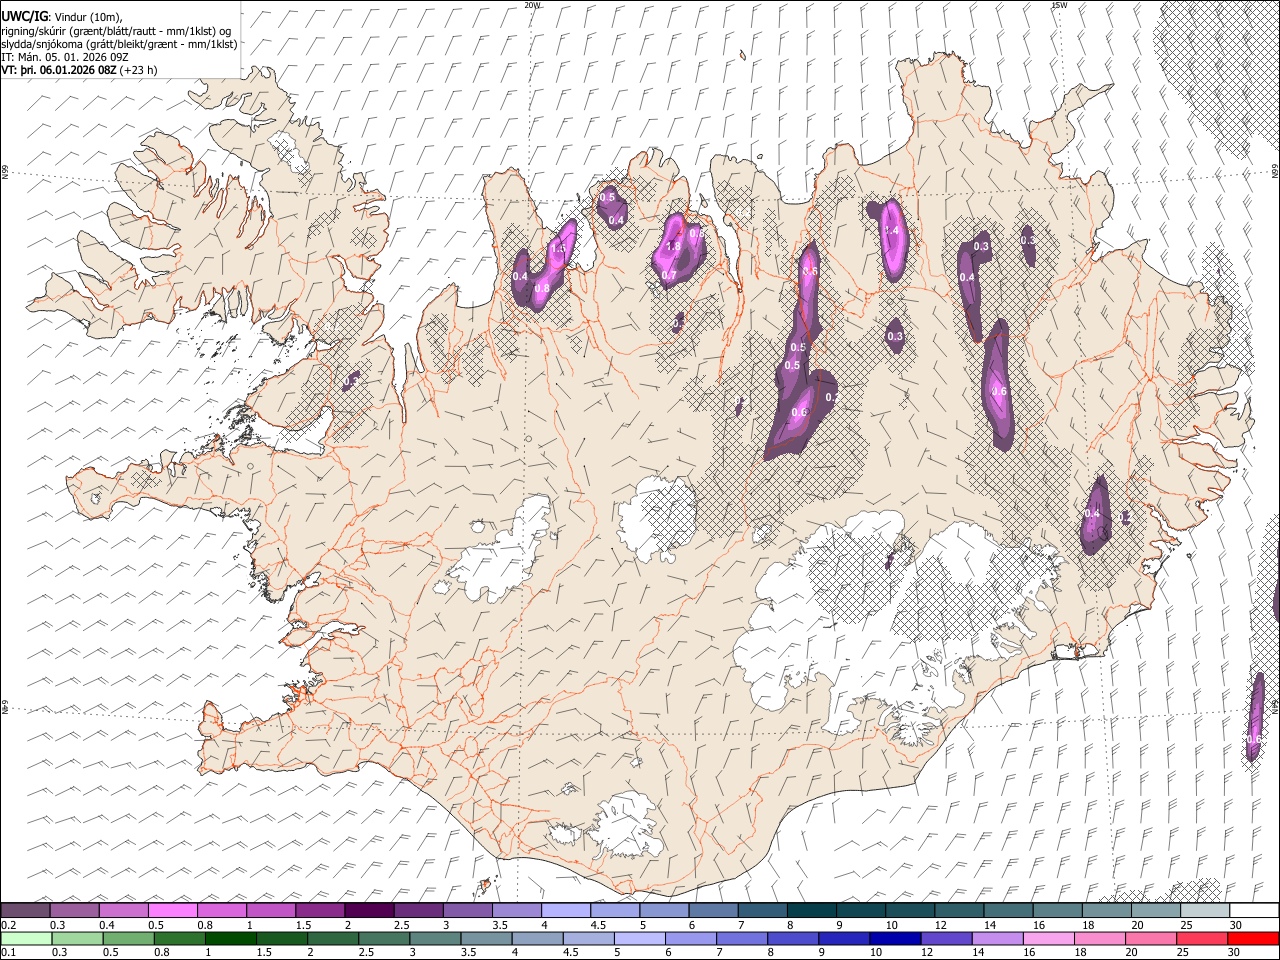Pick the lower legend green swatch starting at 0.5
The image size is (1280, 960).
coord(128,938)
